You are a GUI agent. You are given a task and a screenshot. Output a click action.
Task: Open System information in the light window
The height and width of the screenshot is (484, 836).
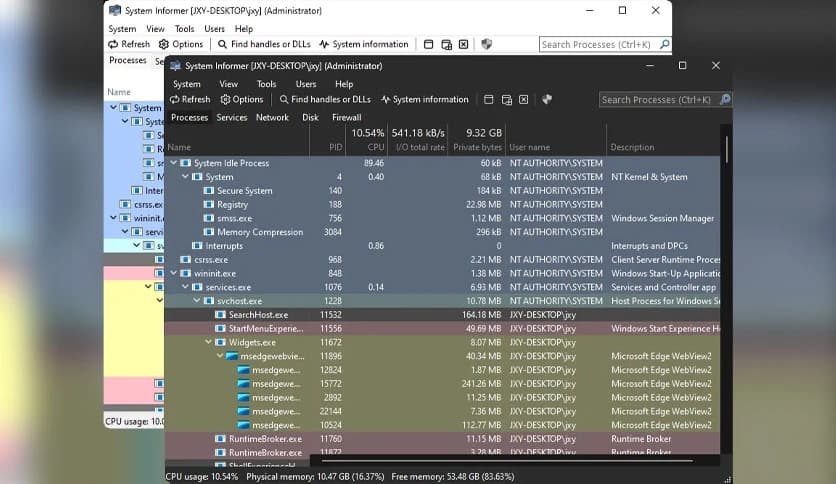pos(364,44)
